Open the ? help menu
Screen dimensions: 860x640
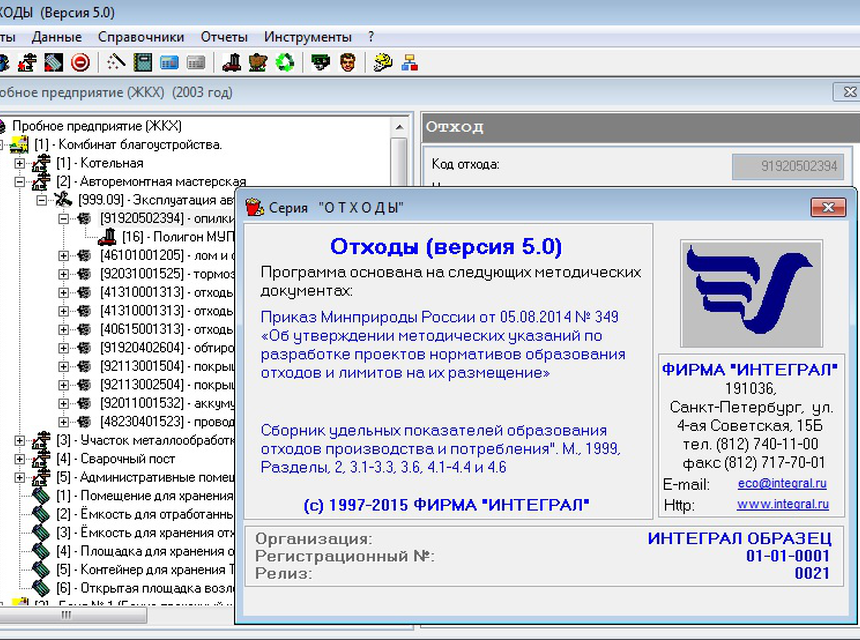371,37
